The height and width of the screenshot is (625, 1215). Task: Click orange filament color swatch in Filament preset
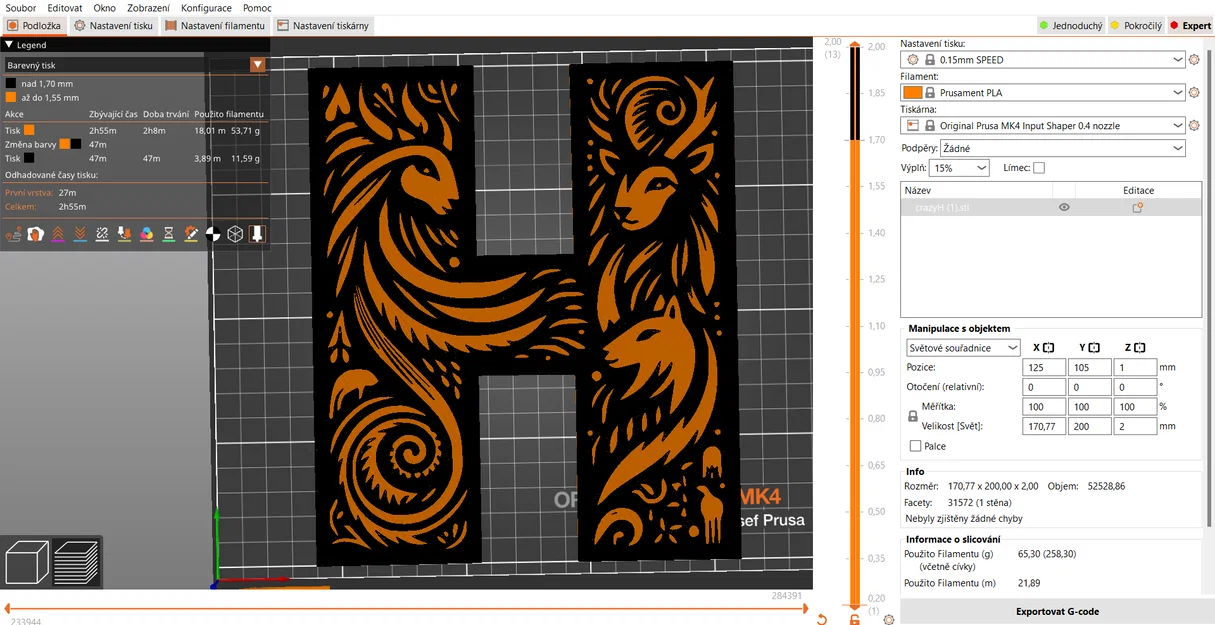tap(913, 93)
